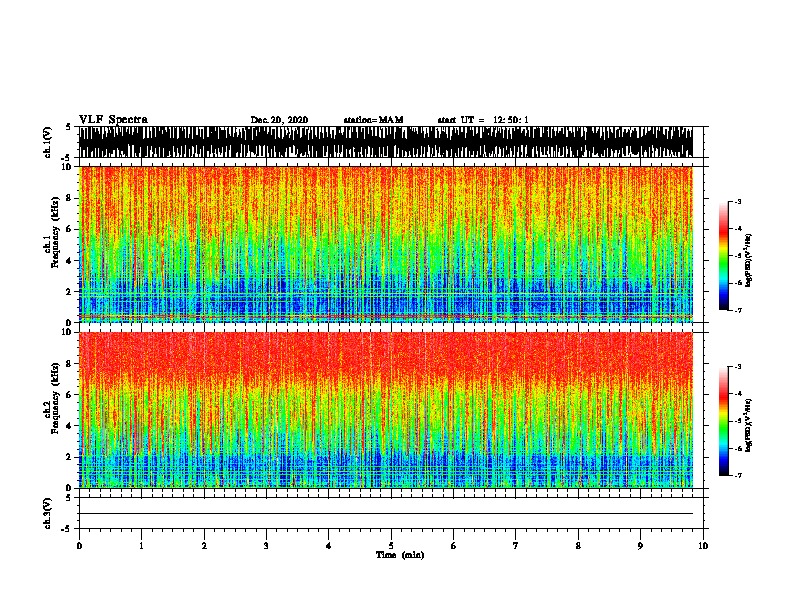Click the "10" label on the time axis
This screenshot has width=792, height=612.
703,546
